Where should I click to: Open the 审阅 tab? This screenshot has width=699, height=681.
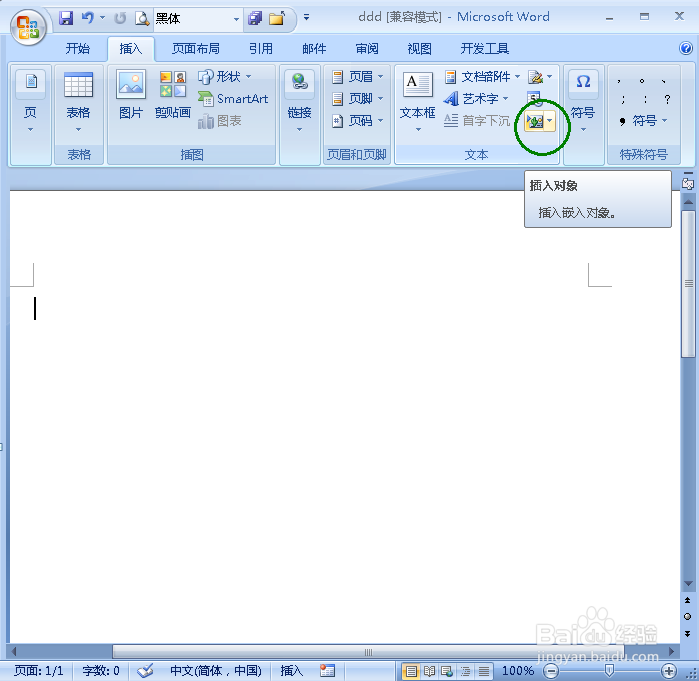click(x=367, y=48)
